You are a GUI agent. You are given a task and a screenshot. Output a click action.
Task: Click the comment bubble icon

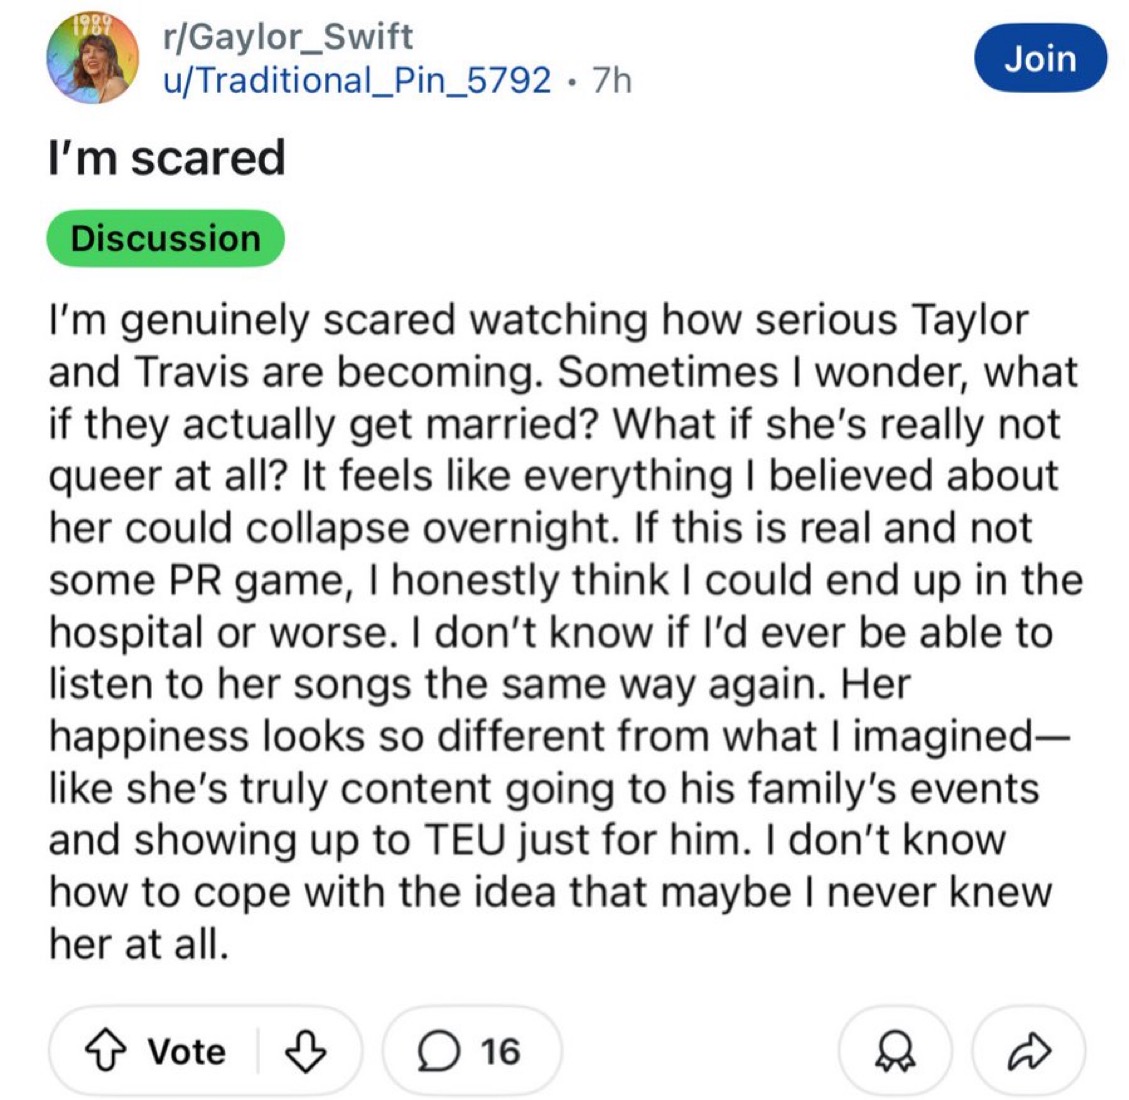tap(435, 1050)
